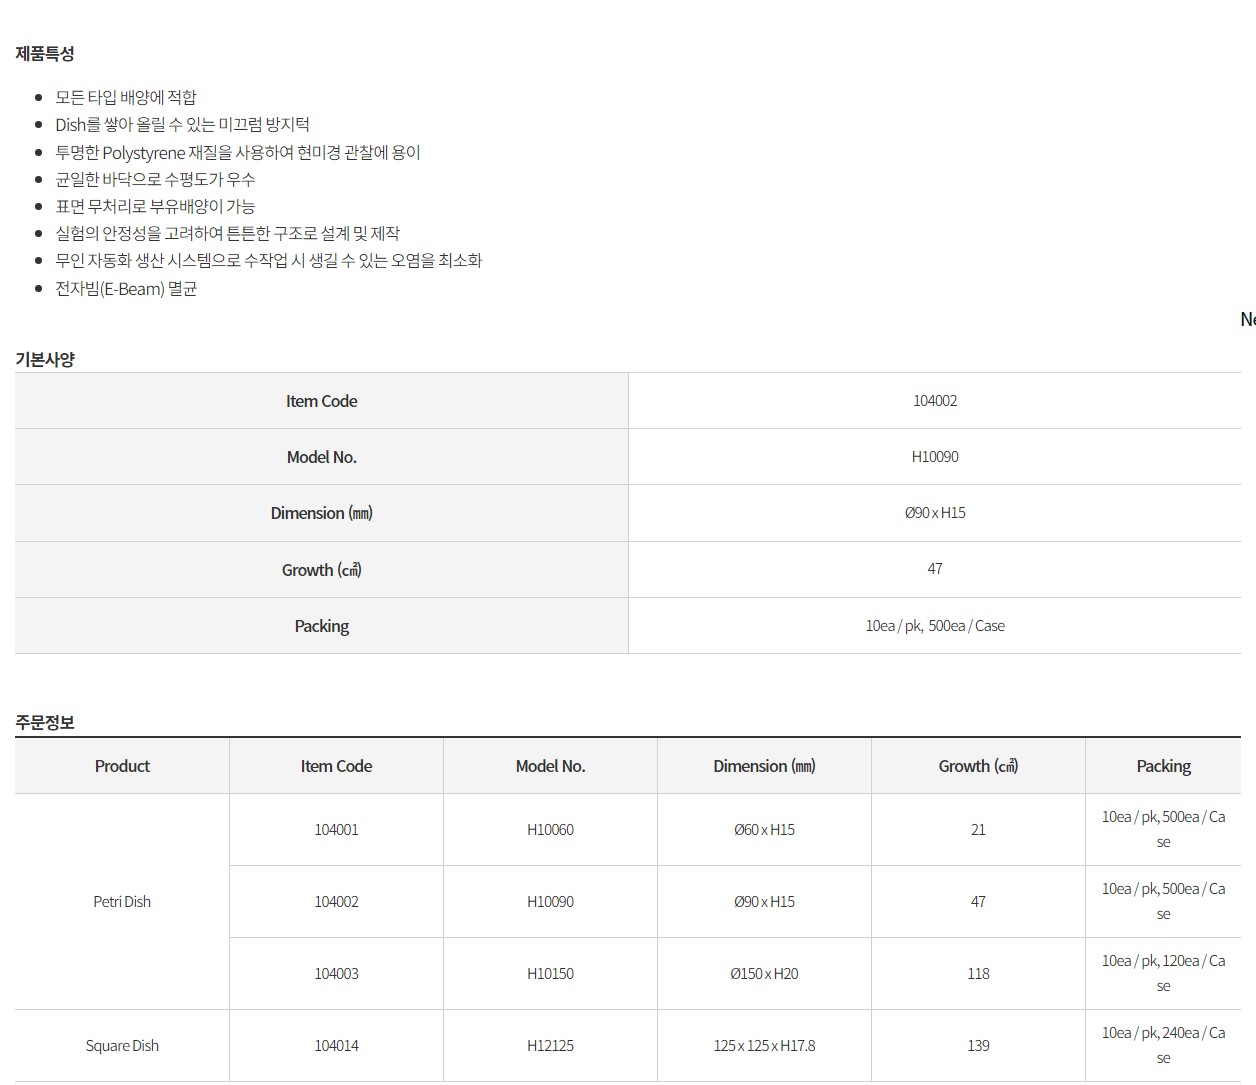Click 'Growth (㎠)' column header in 주문정보
Viewport: 1256px width, 1085px height.
coord(978,766)
